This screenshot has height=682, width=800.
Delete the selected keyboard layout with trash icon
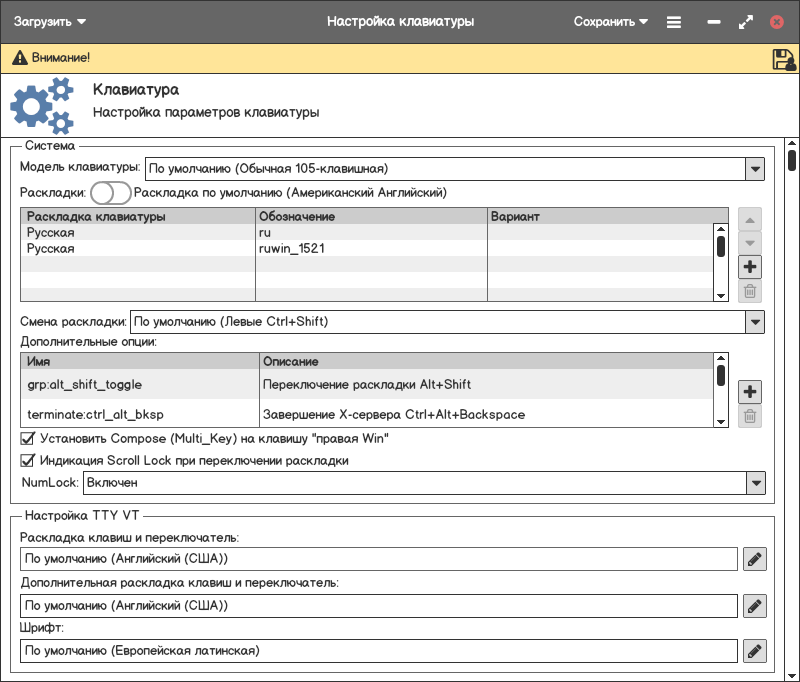click(x=750, y=292)
